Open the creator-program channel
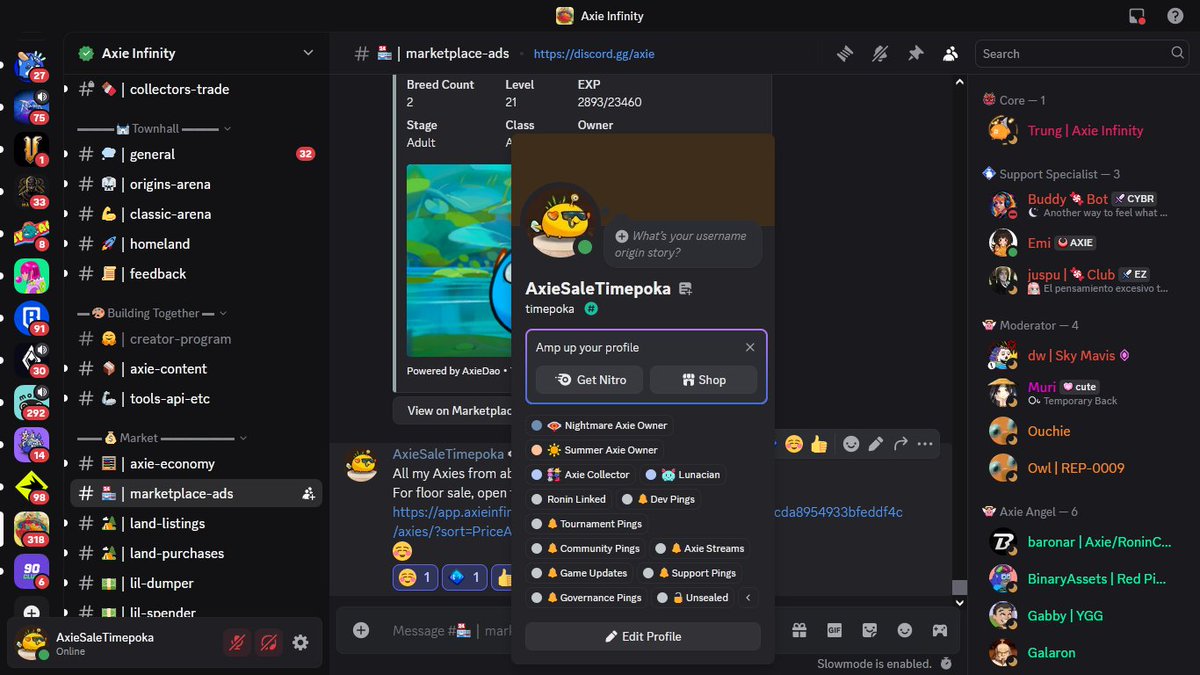Screen dimensions: 1200x675 [196, 339]
